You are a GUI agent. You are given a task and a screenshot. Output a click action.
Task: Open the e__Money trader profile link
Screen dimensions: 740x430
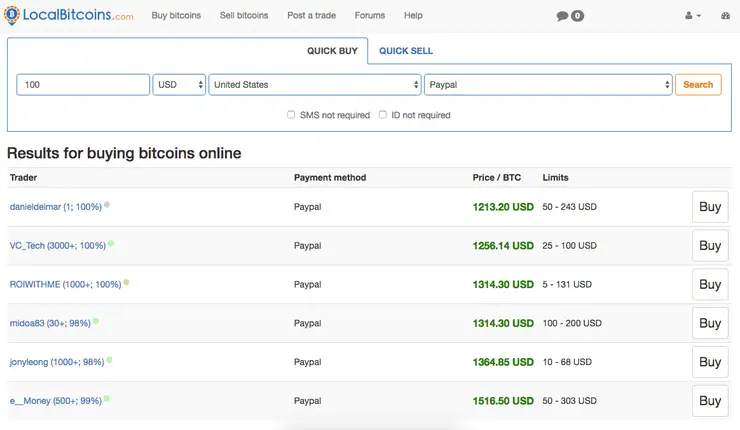pos(56,401)
